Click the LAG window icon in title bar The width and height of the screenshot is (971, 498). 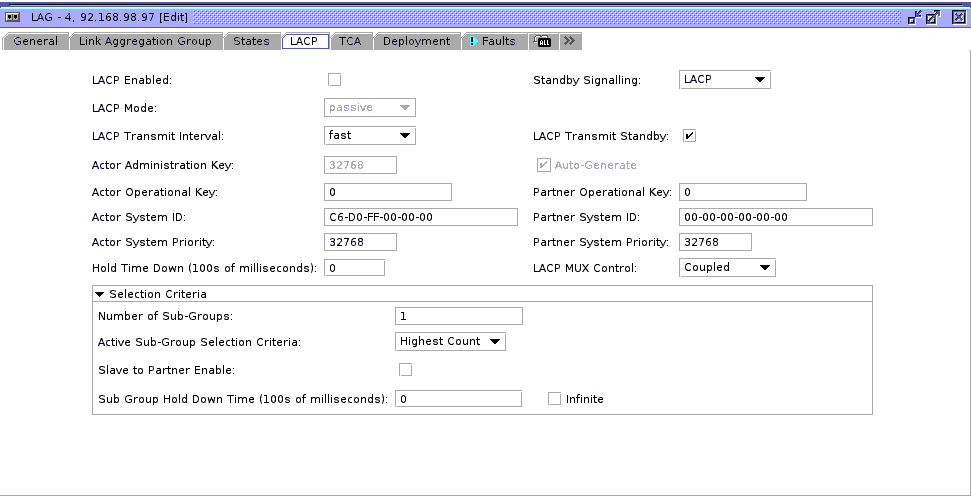click(15, 17)
